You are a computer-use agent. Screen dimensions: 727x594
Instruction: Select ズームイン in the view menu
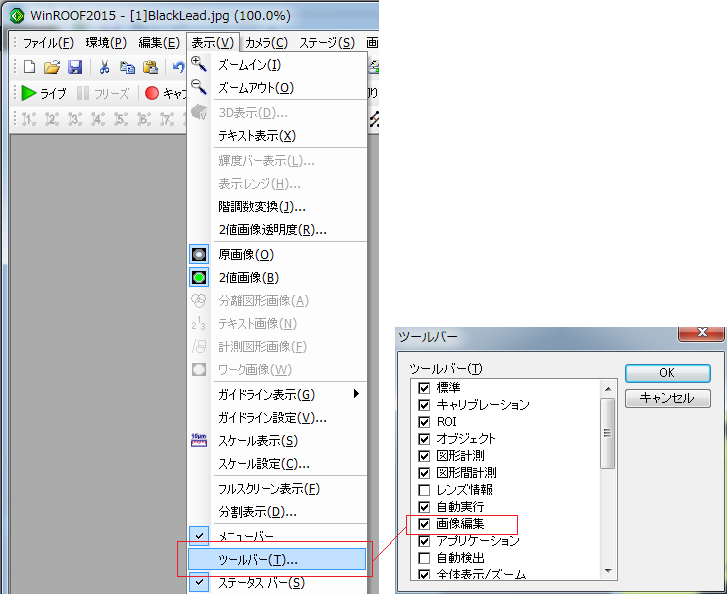point(249,65)
